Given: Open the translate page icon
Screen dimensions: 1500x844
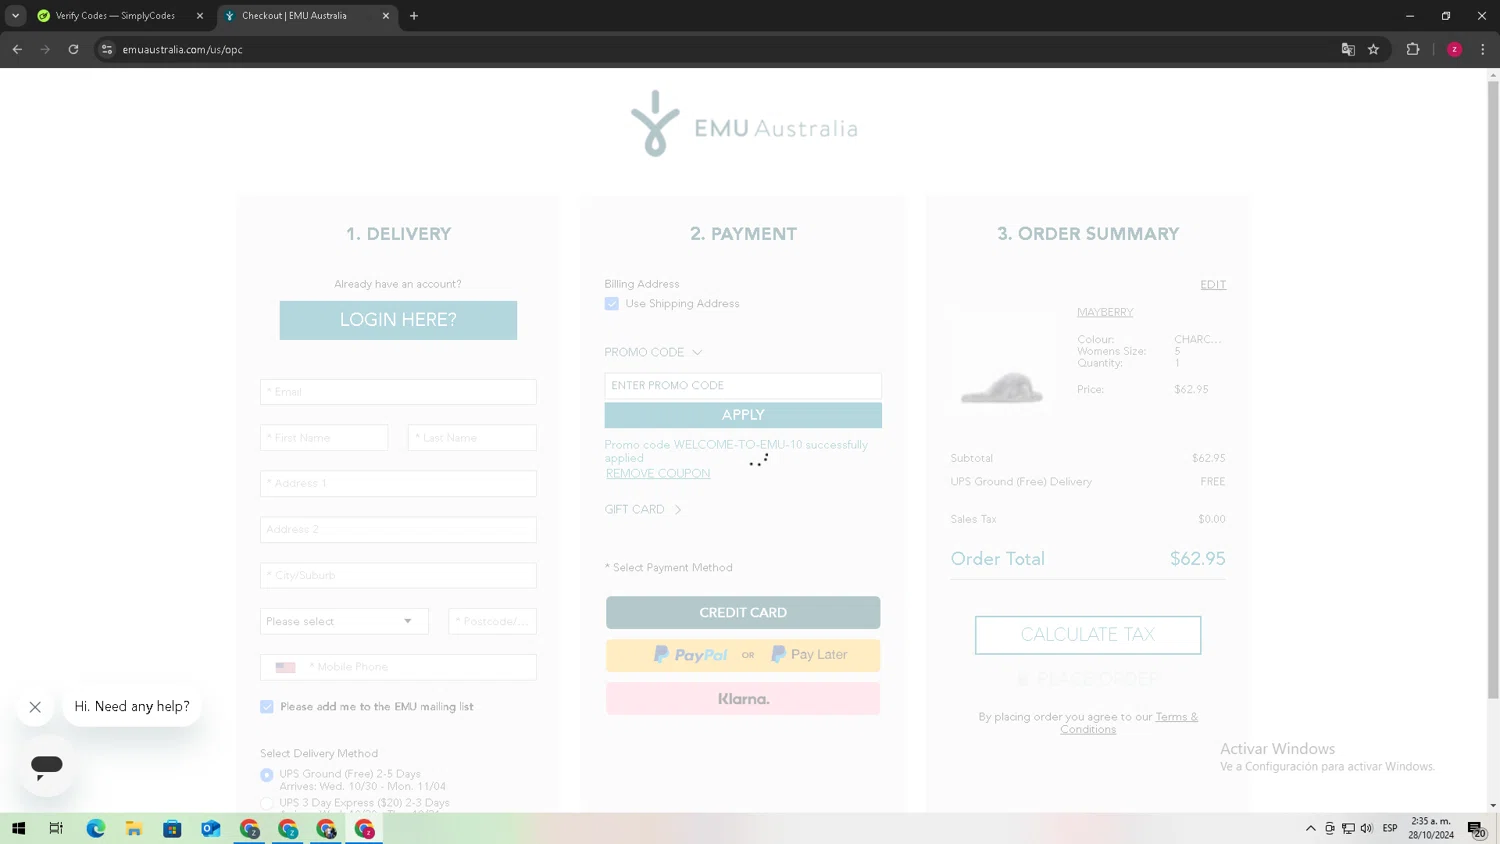Looking at the screenshot, I should (x=1348, y=49).
